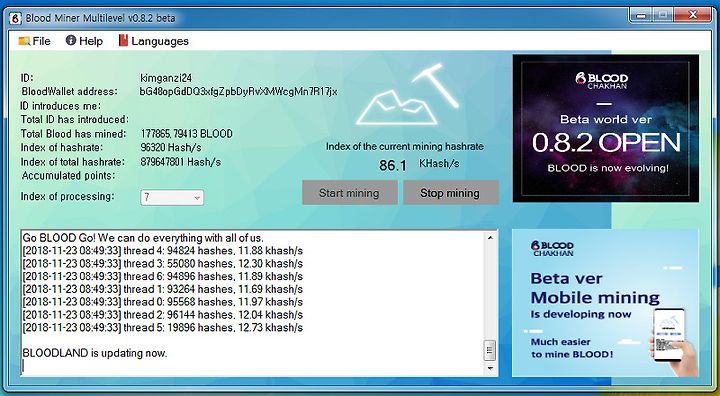
Task: Click the Stop mining button
Action: point(450,192)
